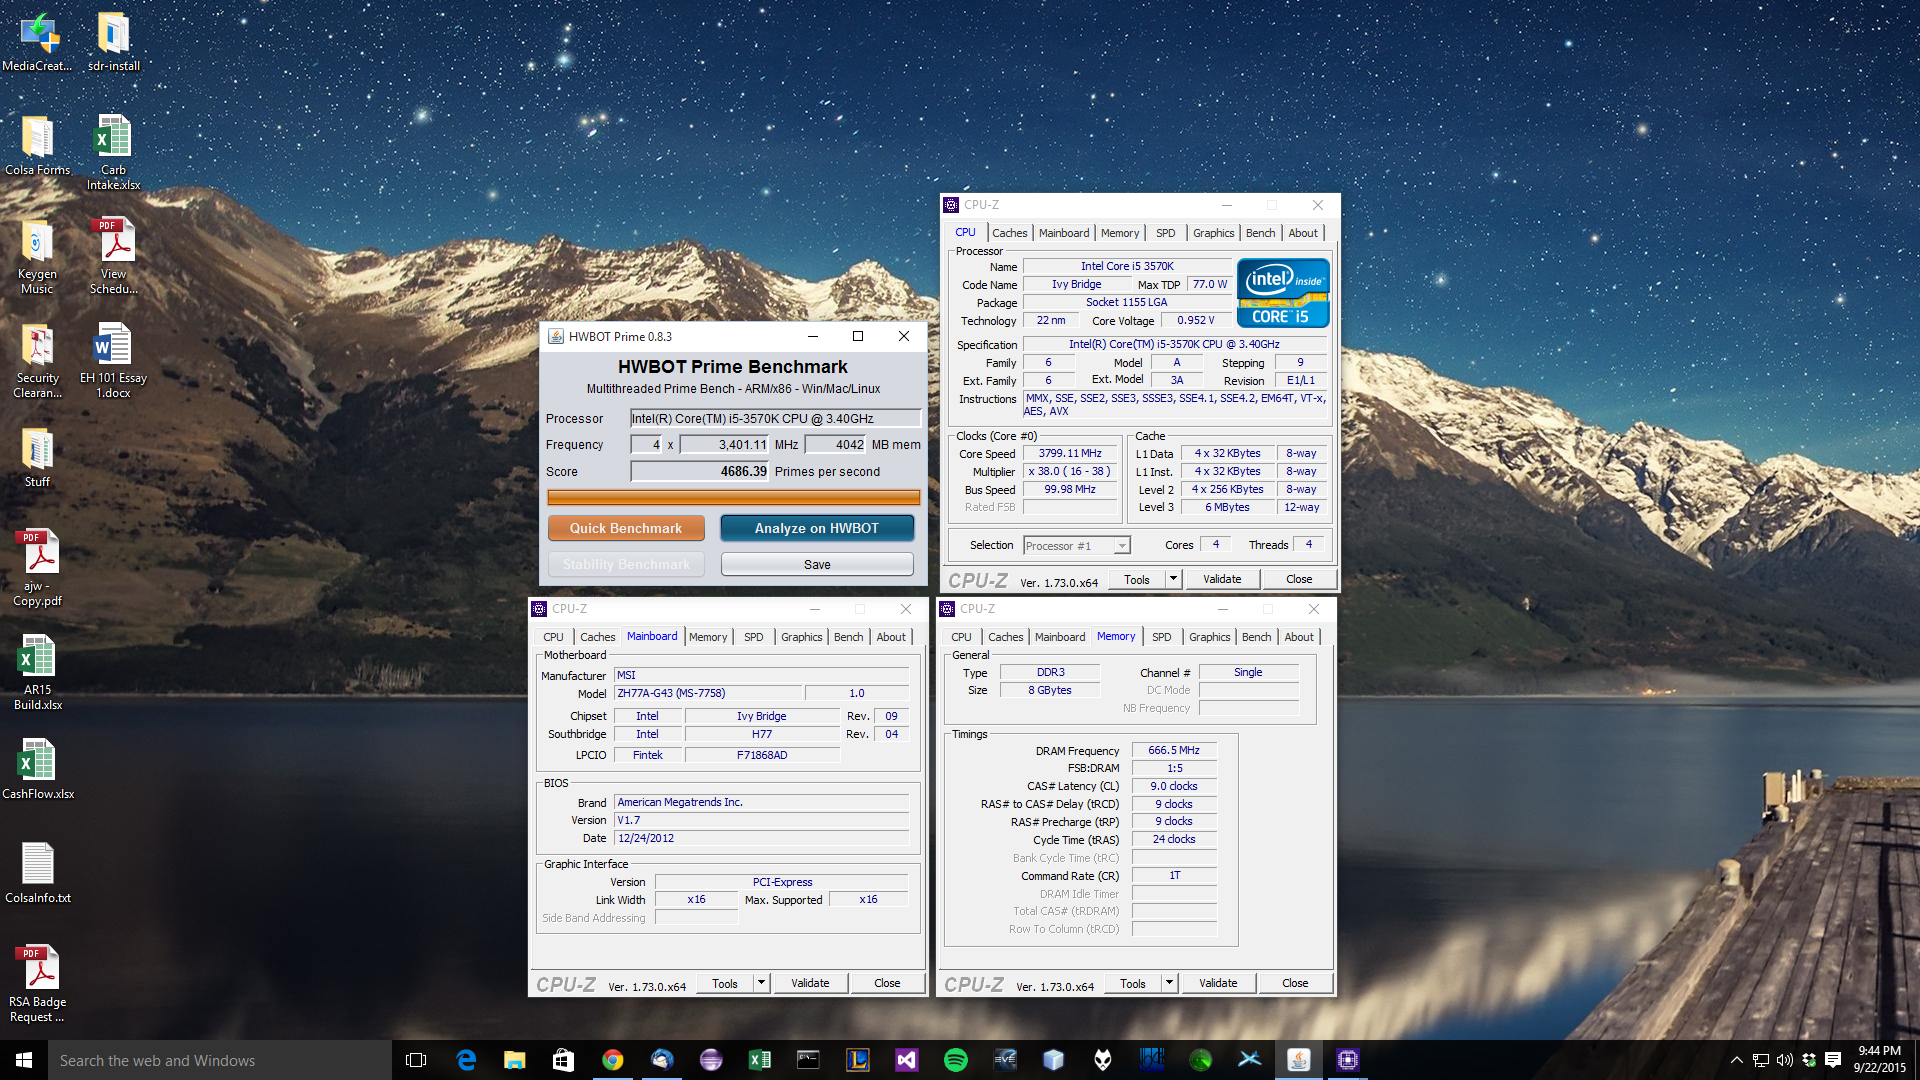Image resolution: width=1920 pixels, height=1080 pixels.
Task: Select View Schedule PDF desktop icon
Action: click(113, 257)
